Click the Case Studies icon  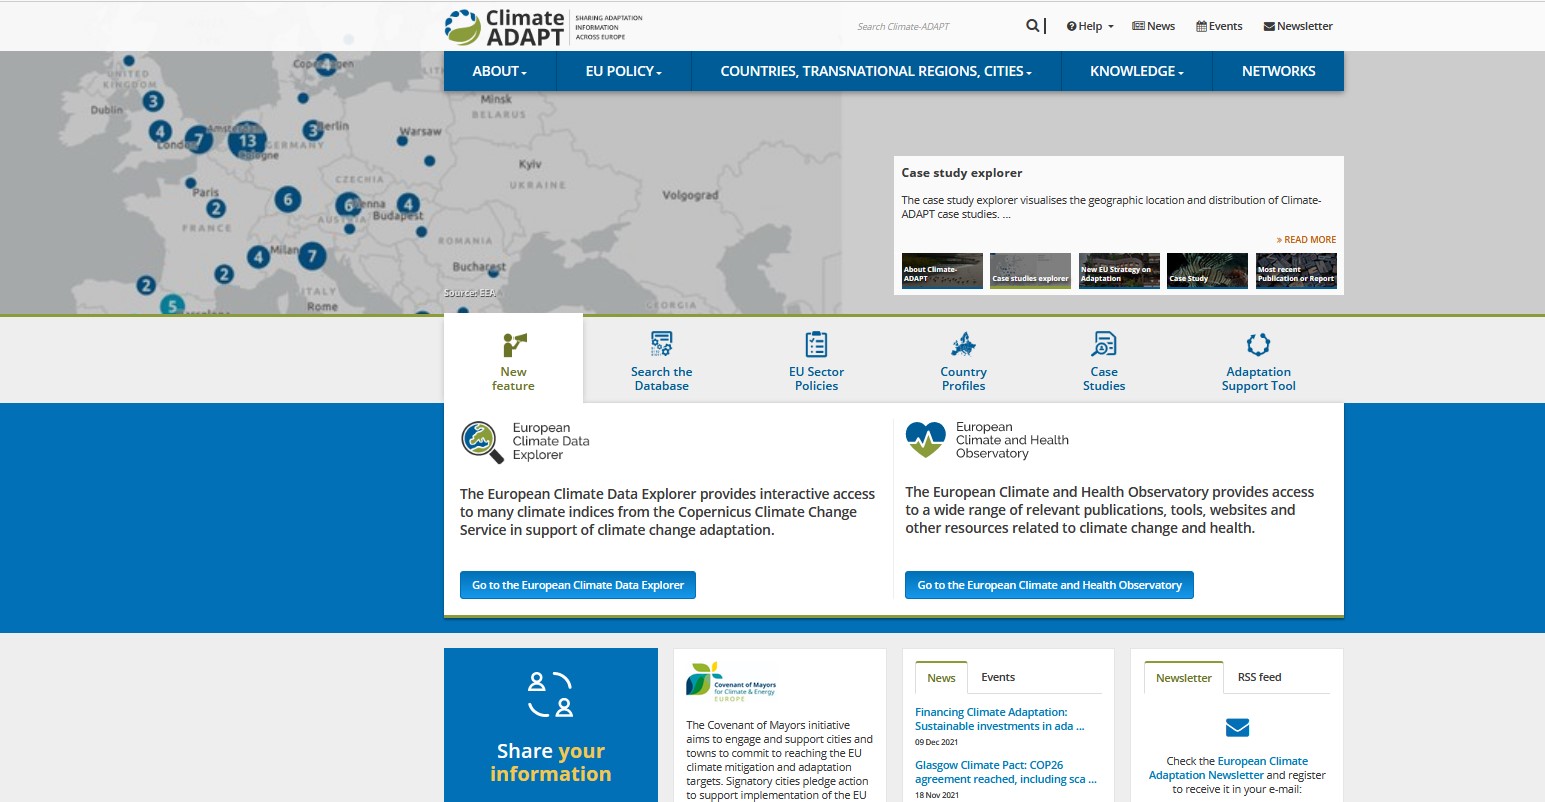[x=1104, y=345]
